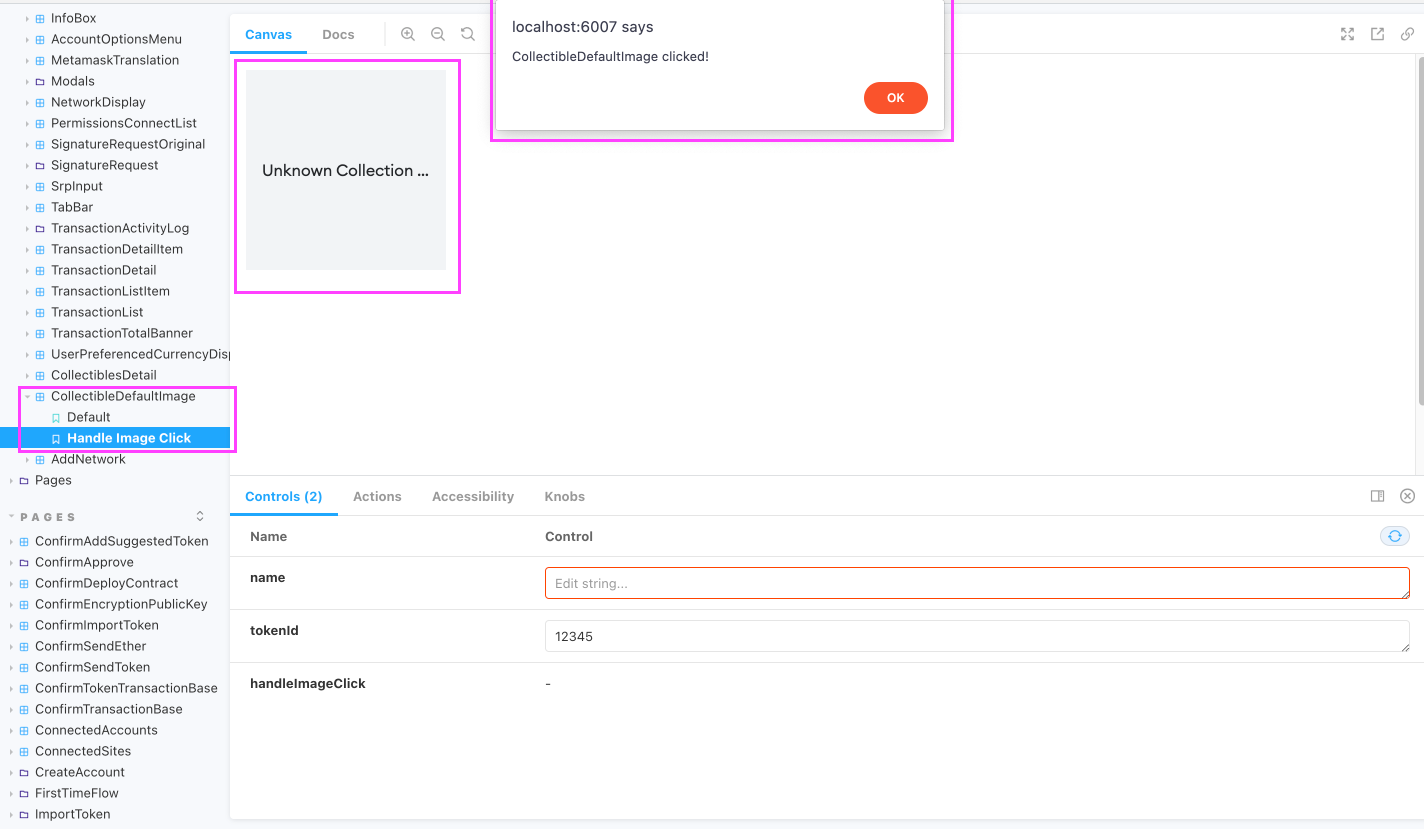The height and width of the screenshot is (829, 1424).
Task: Click the tokenId field showing 12345
Action: click(x=977, y=636)
